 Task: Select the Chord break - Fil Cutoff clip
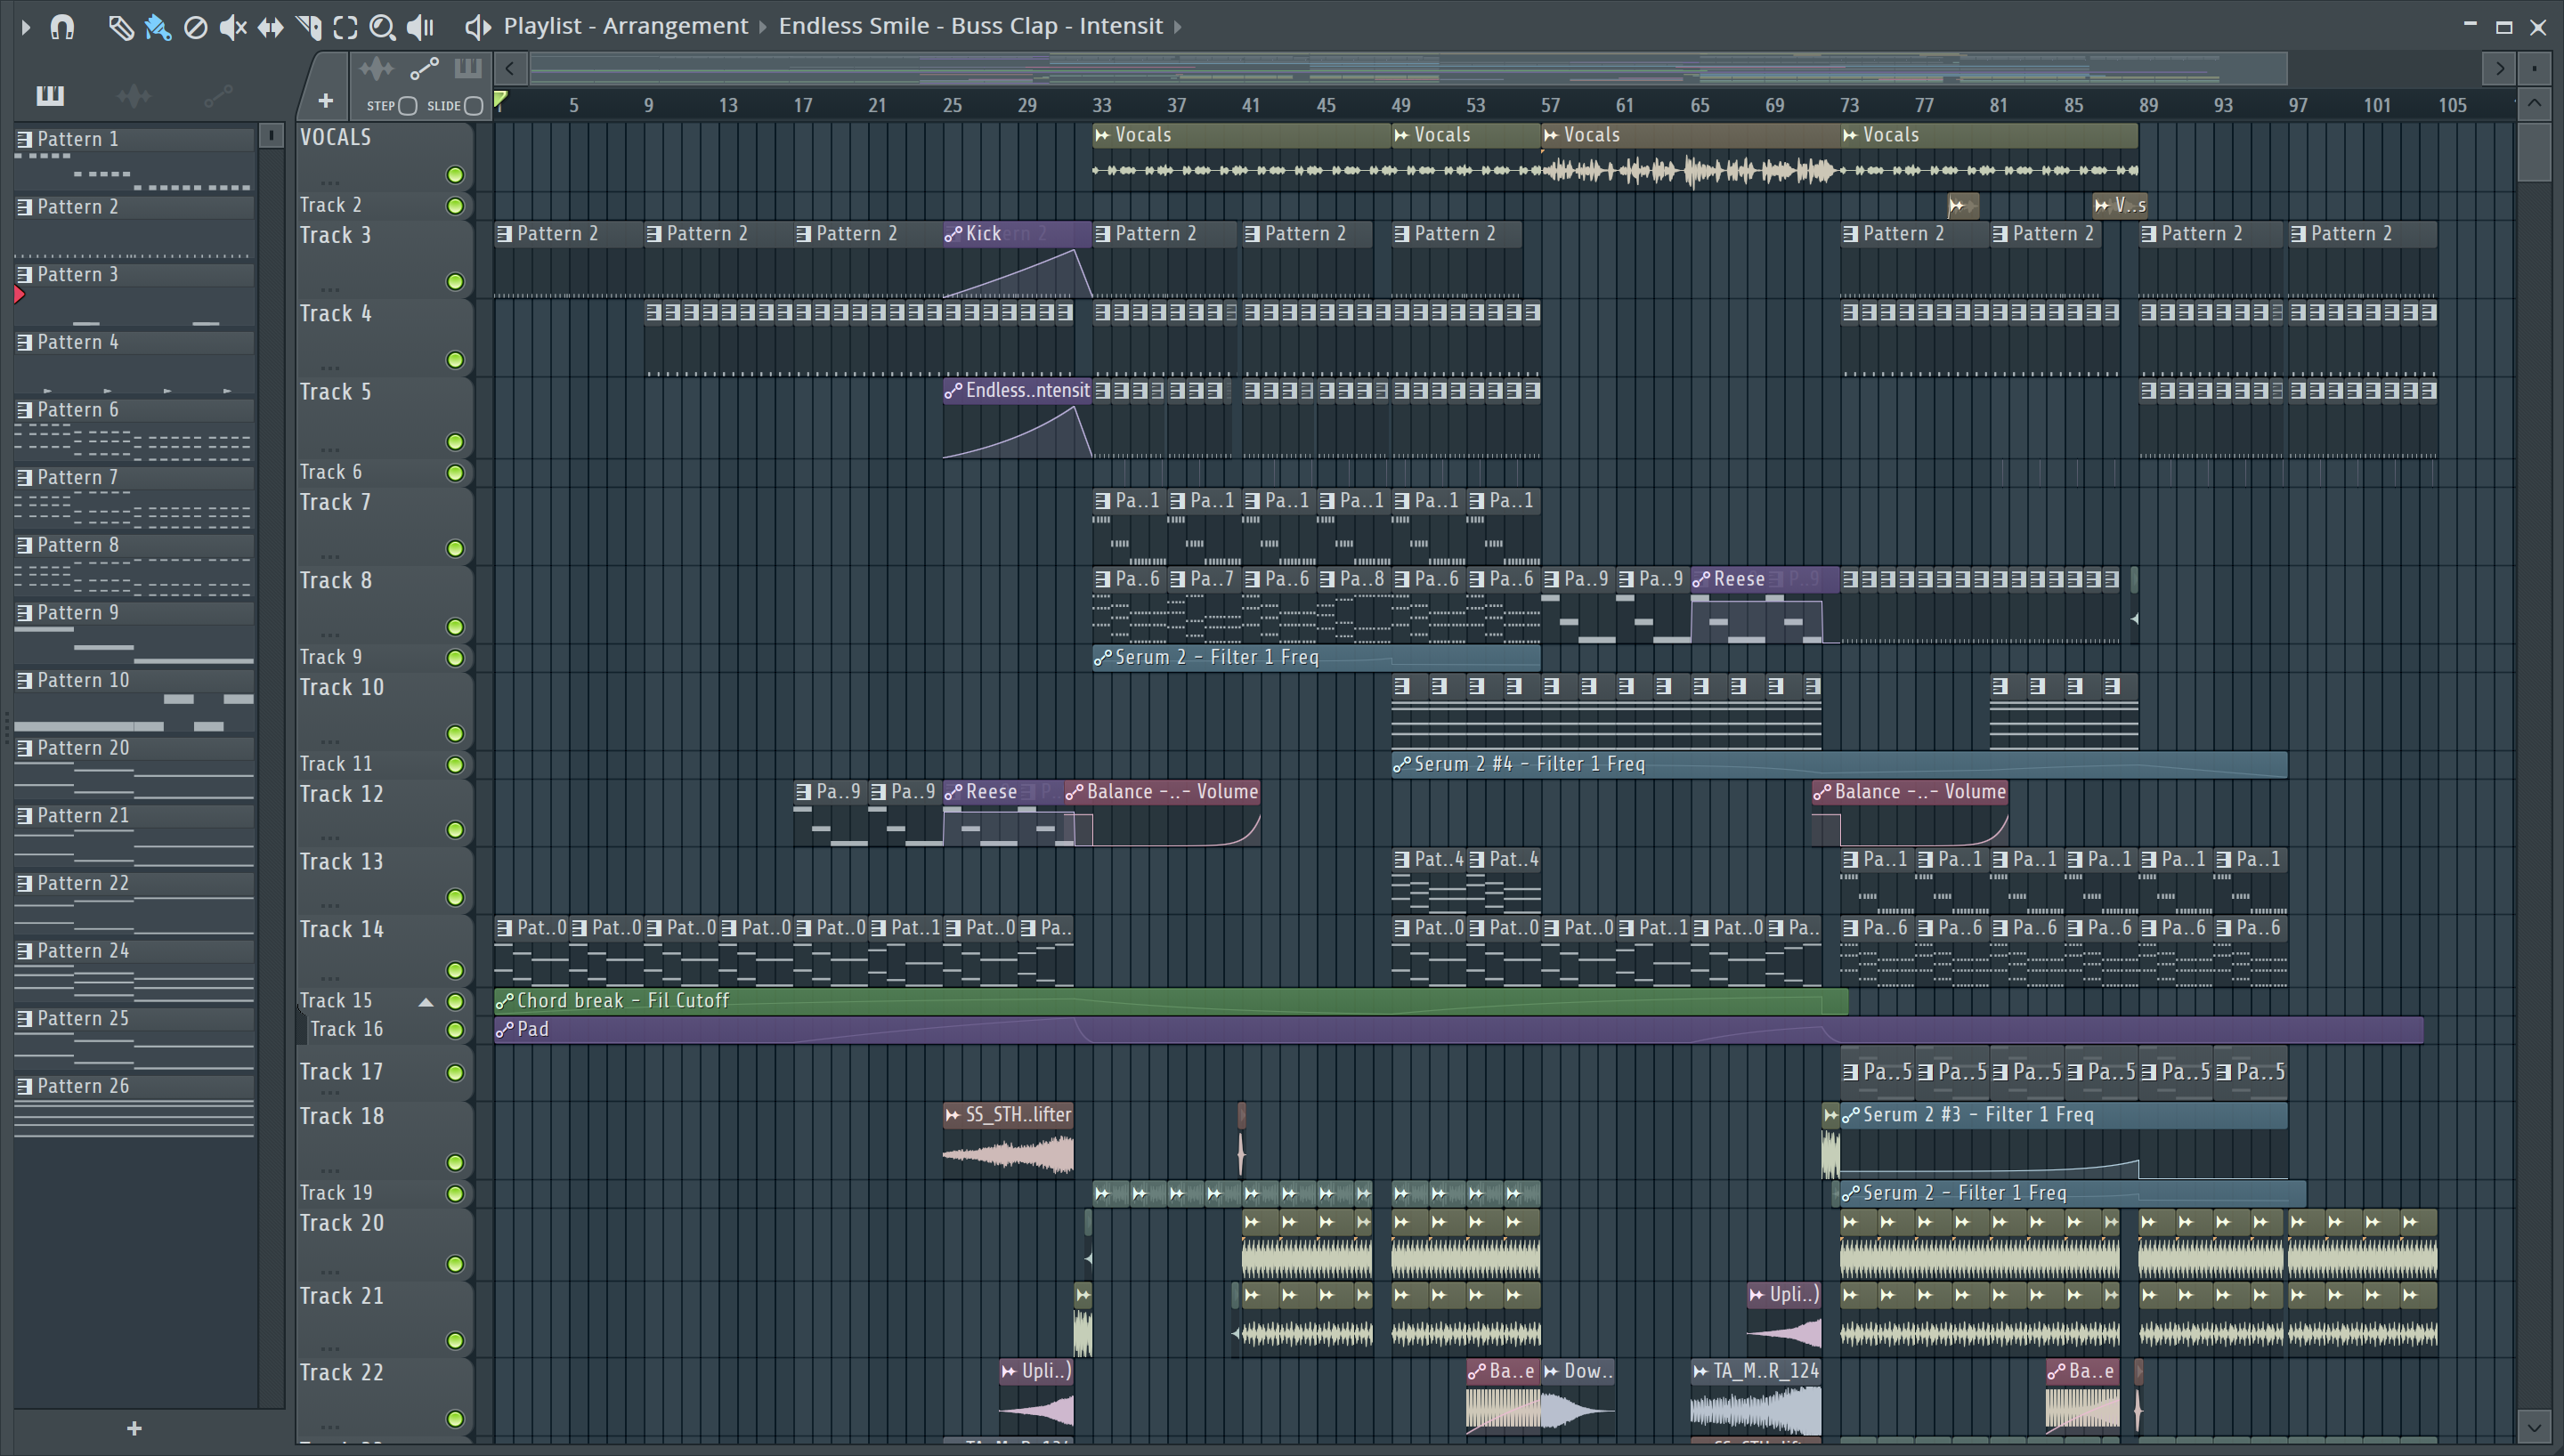tap(1171, 1002)
